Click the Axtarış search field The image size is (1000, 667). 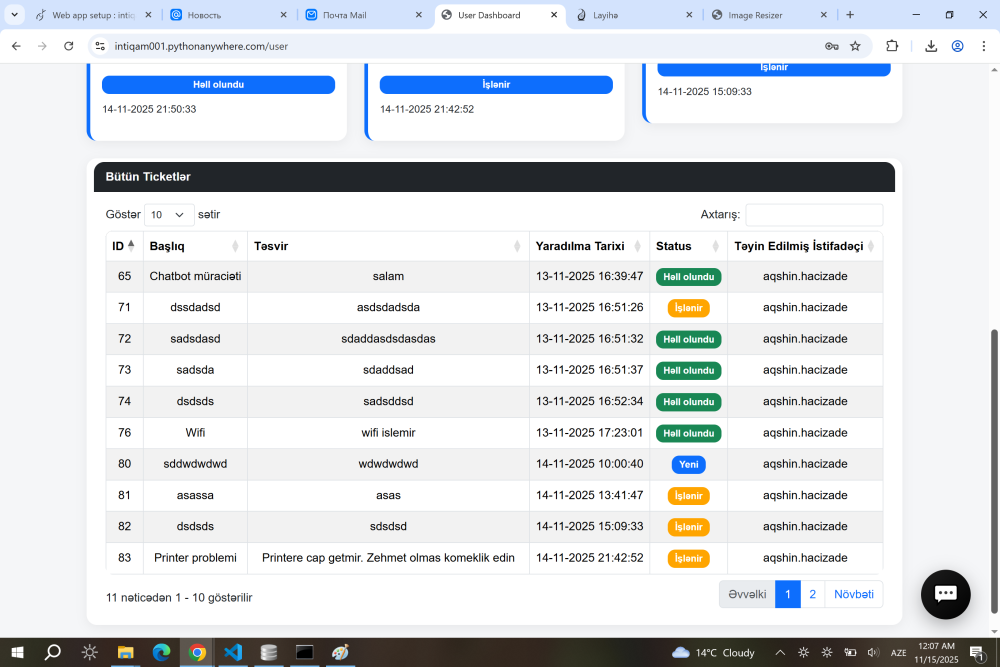tap(813, 214)
